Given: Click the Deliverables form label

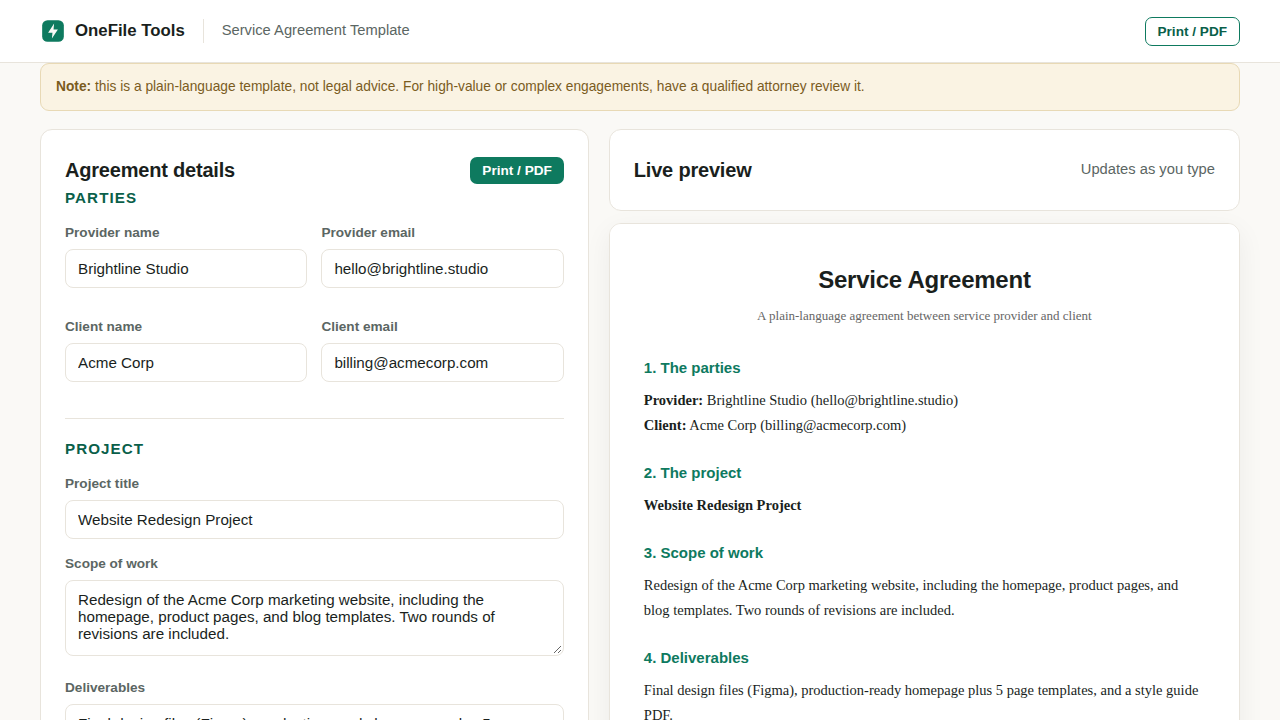Looking at the screenshot, I should click(105, 688).
